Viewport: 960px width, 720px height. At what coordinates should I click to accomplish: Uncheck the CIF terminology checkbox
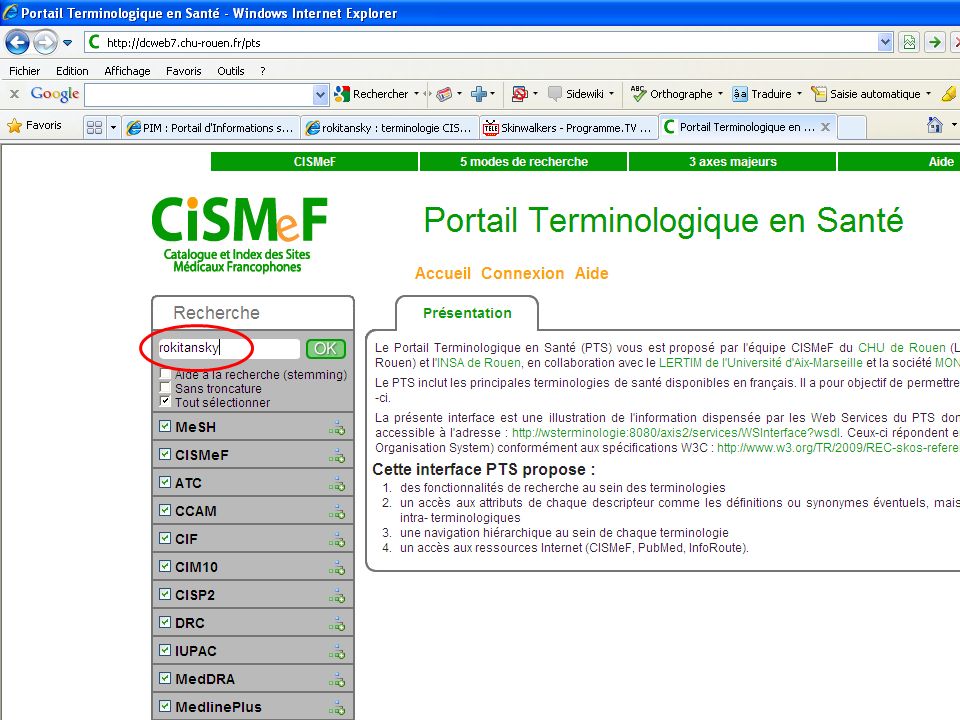click(x=165, y=538)
